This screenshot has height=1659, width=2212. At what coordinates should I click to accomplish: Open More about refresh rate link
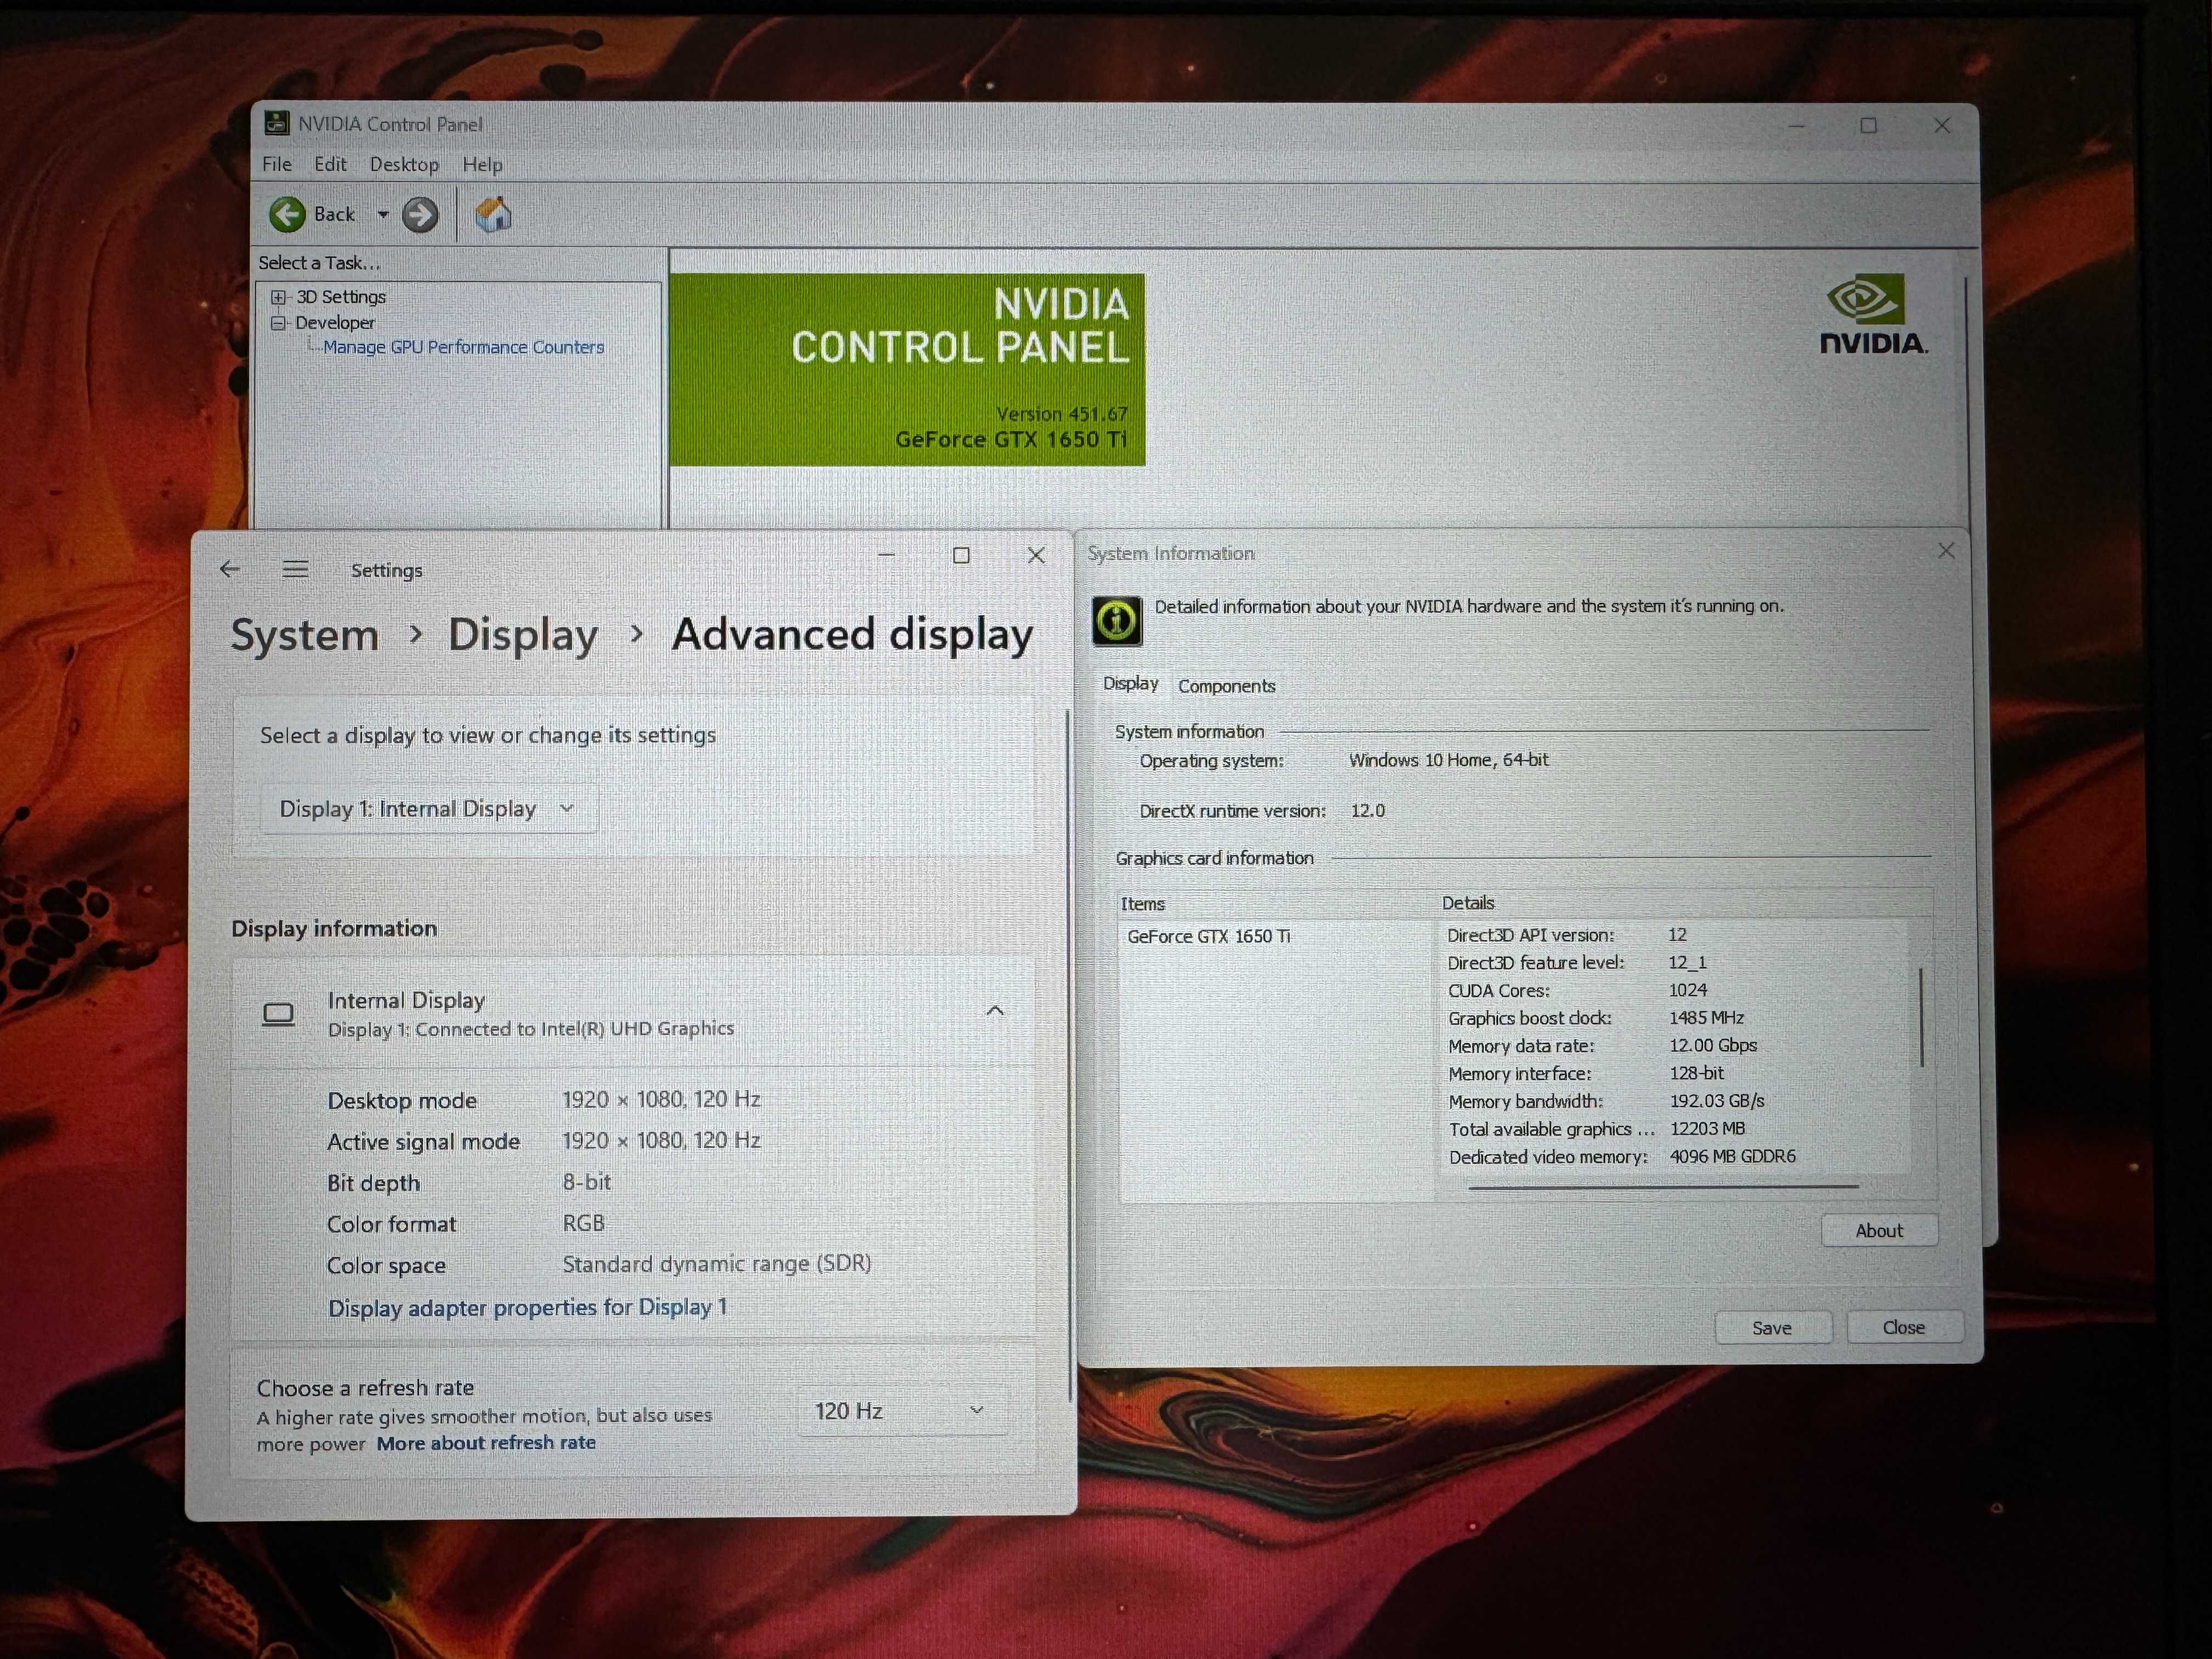click(486, 1443)
